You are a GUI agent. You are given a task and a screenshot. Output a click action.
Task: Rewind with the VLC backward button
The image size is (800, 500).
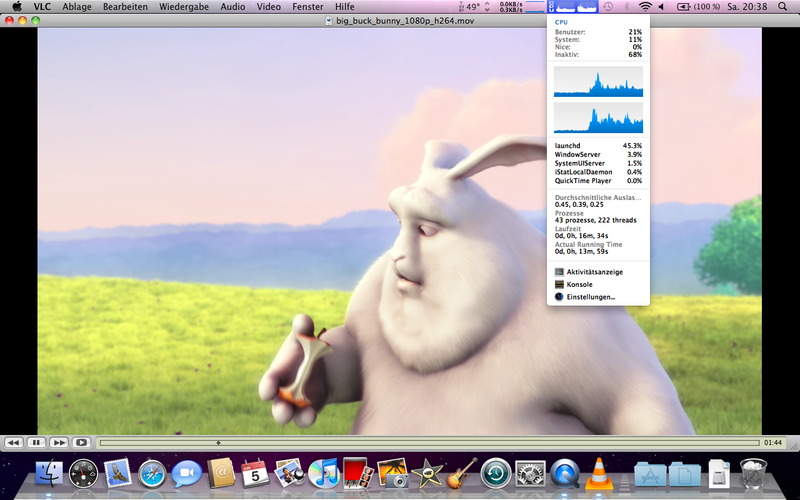14,442
